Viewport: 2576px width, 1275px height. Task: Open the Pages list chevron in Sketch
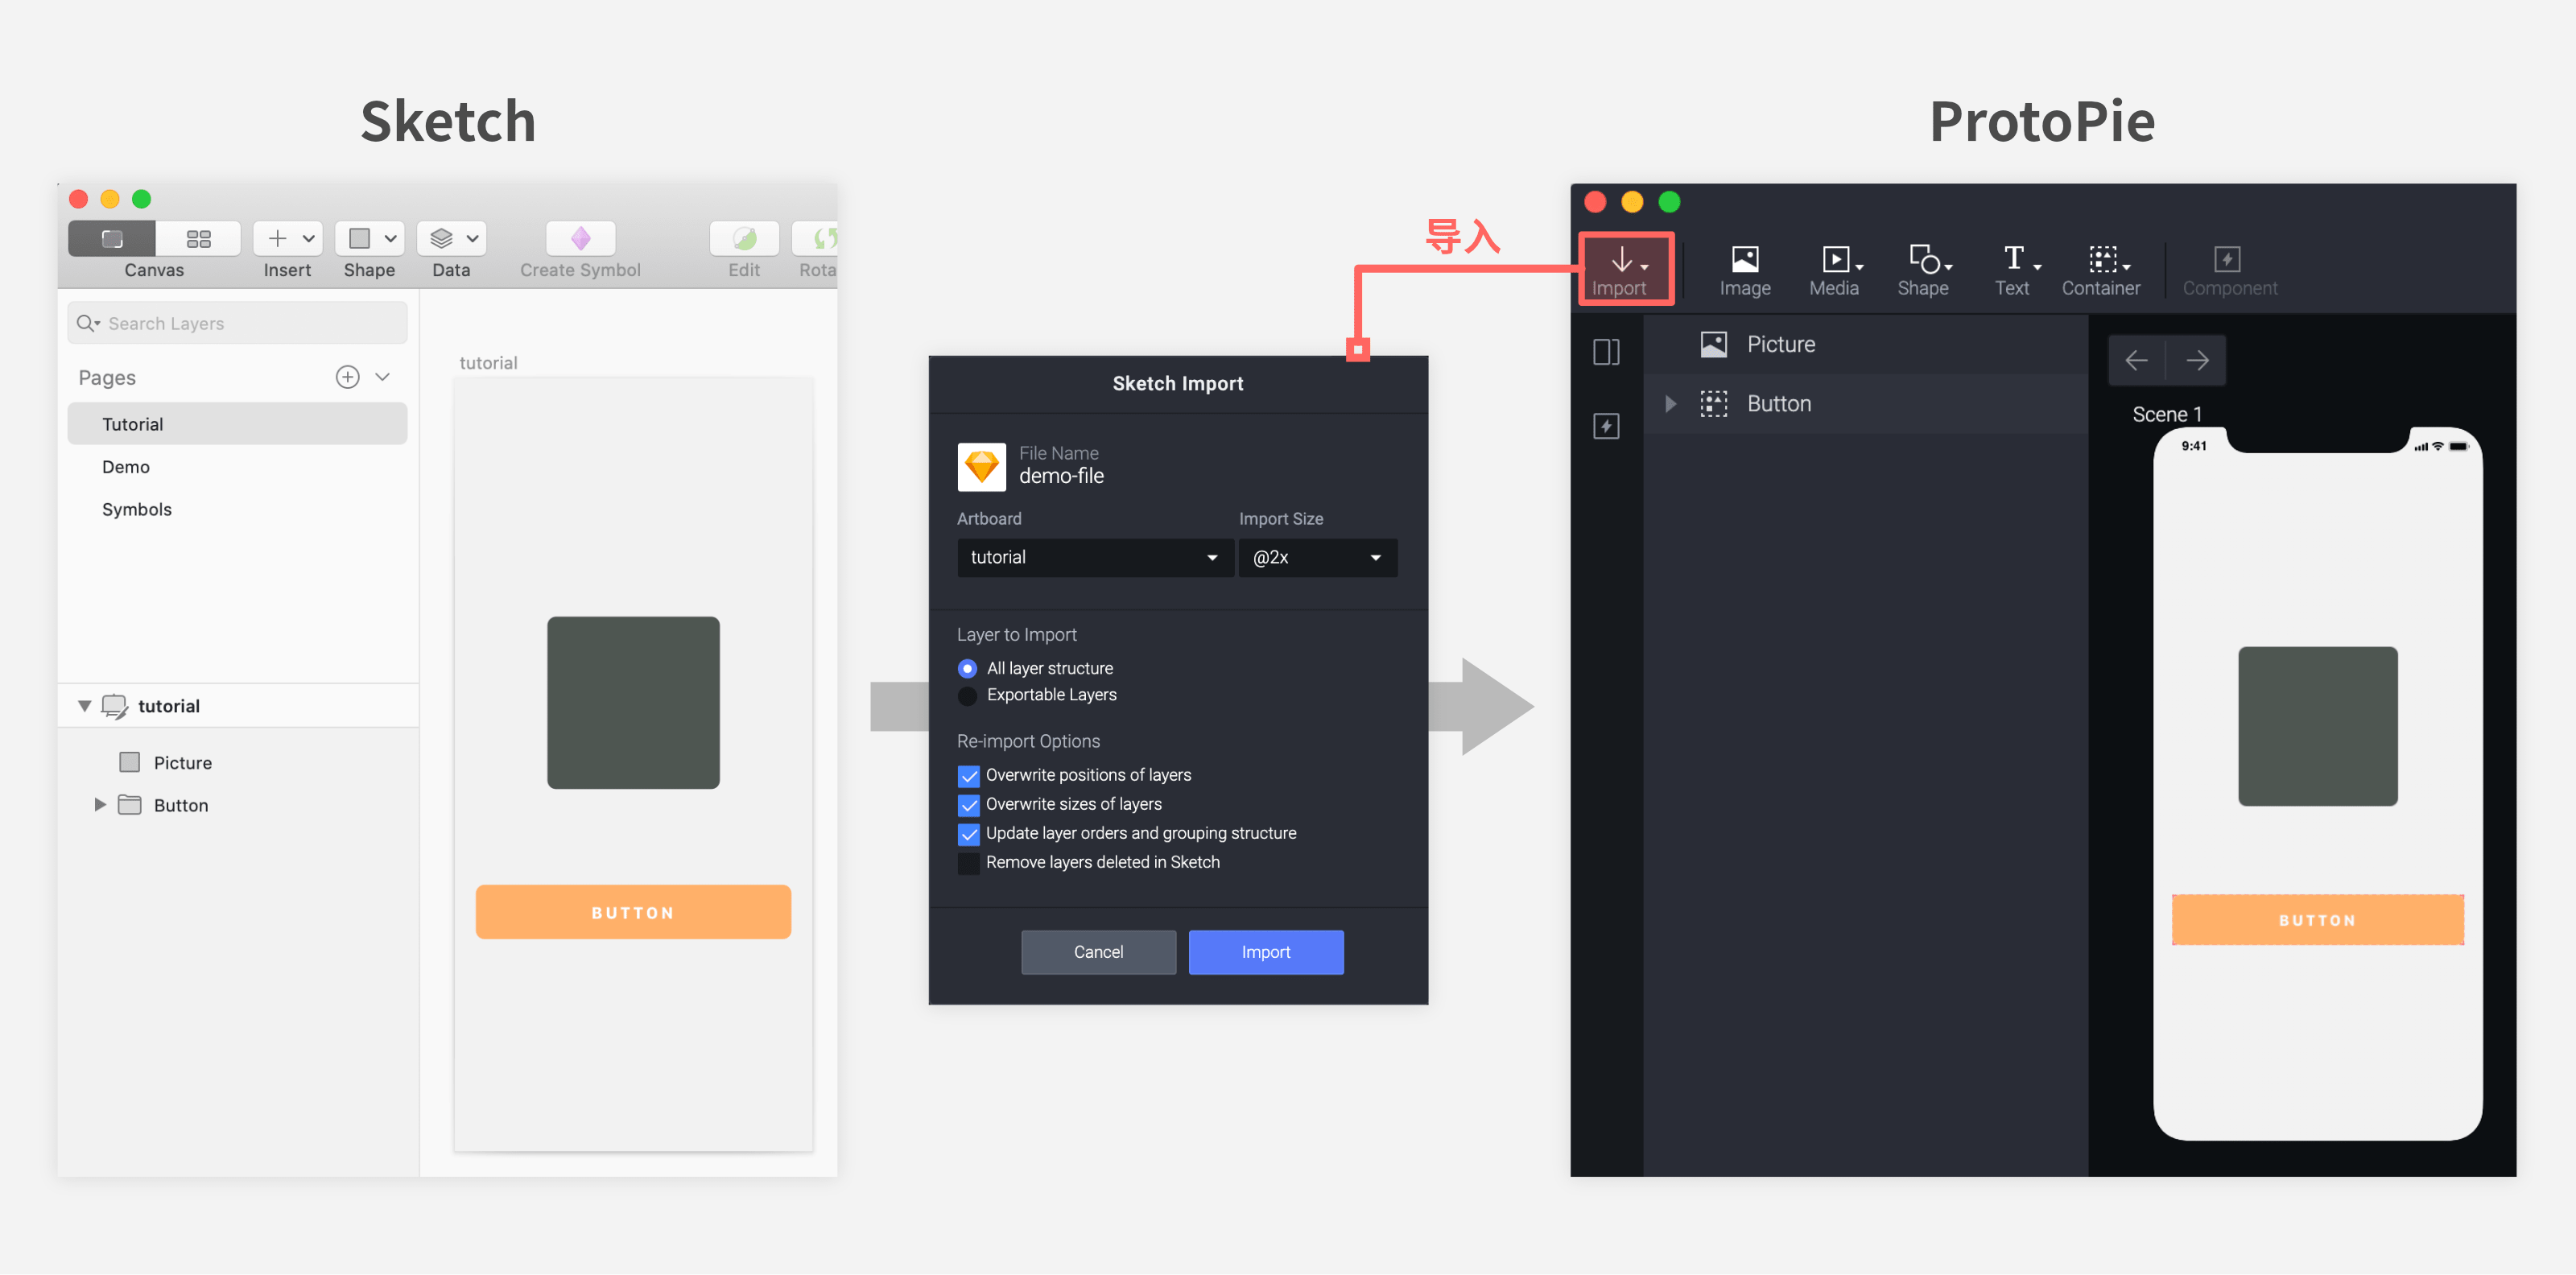[382, 377]
